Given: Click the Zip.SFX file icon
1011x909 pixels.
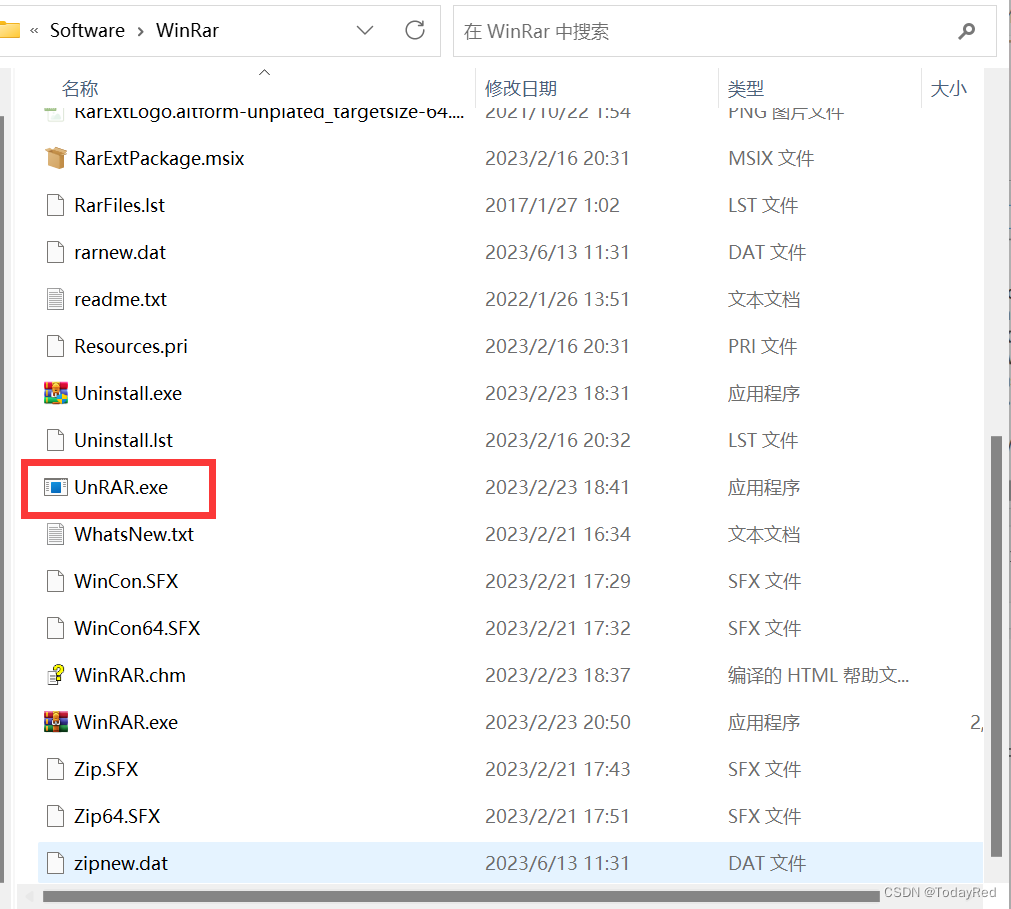Looking at the screenshot, I should tap(56, 769).
